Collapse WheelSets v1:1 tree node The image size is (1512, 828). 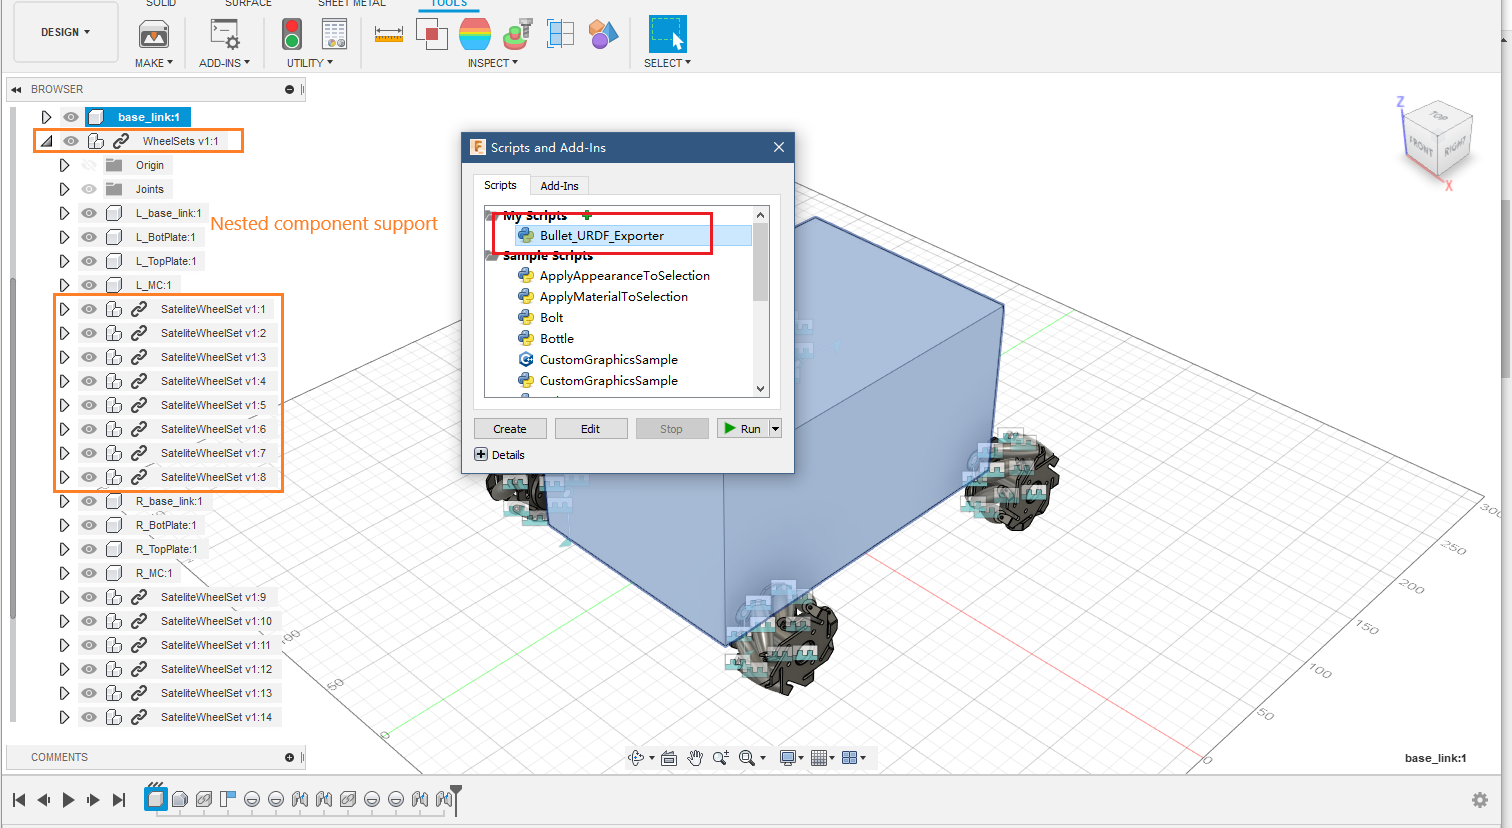(x=46, y=141)
